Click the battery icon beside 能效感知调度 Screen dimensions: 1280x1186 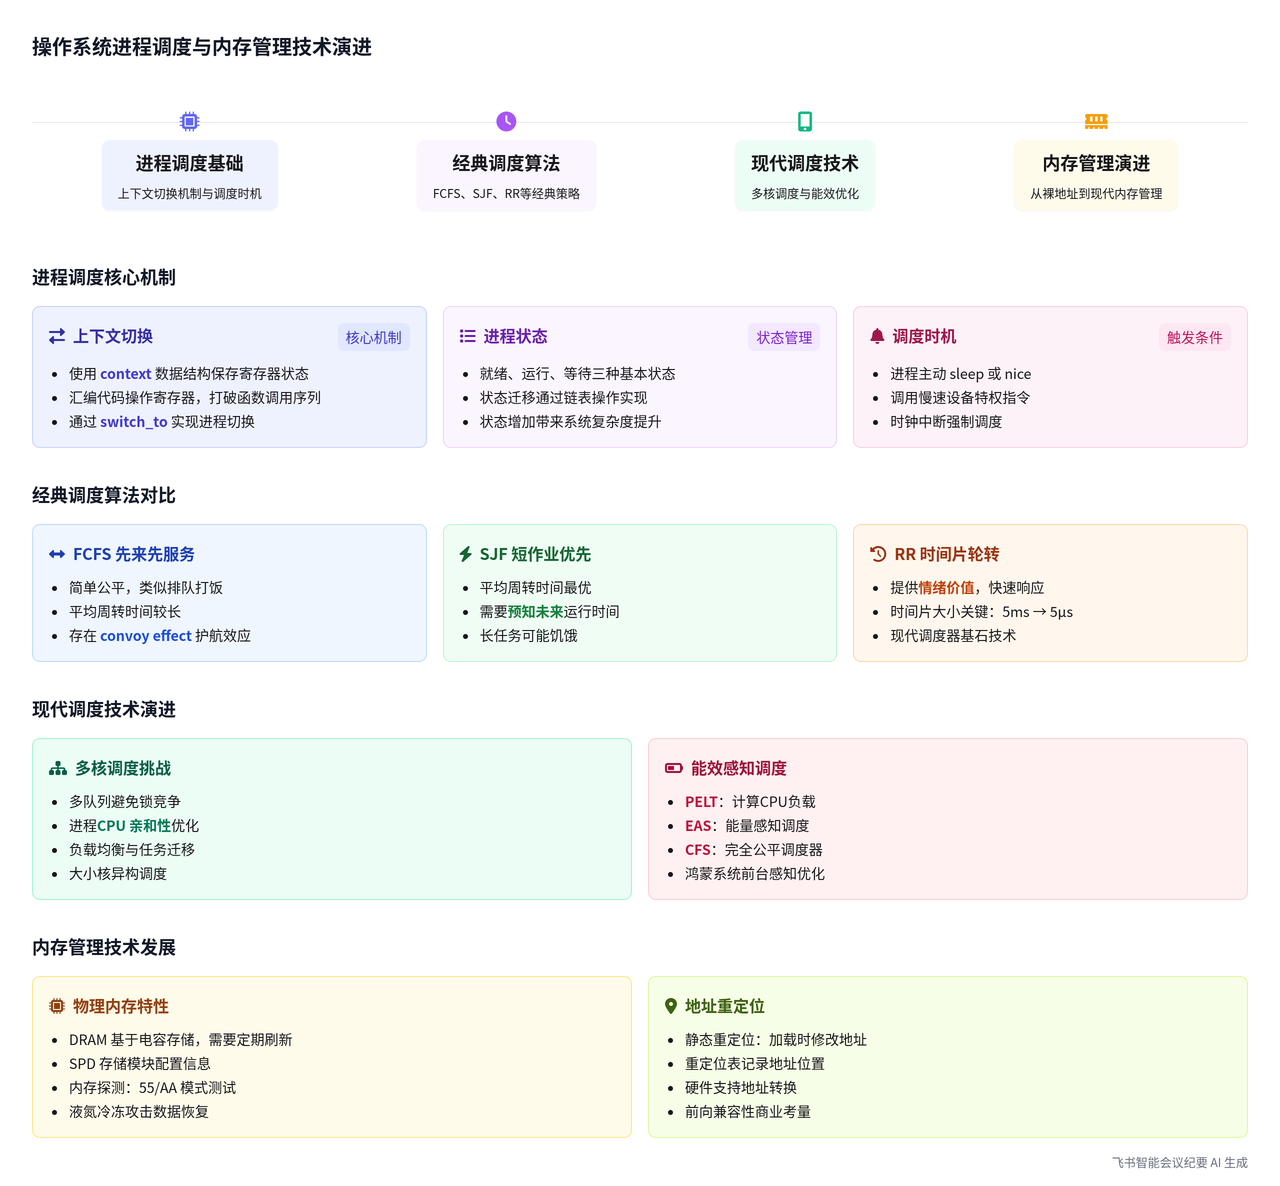click(674, 769)
